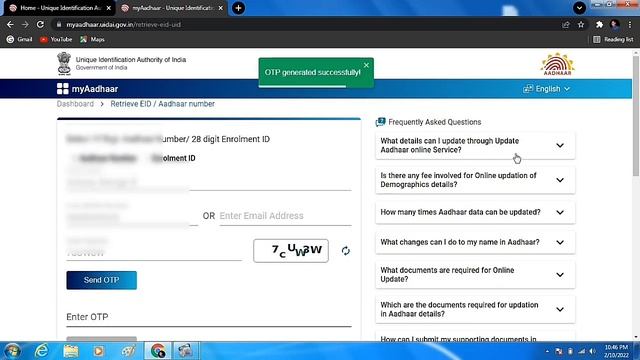This screenshot has width=640, height=360.
Task: Show hidden system tray icons
Action: 547,351
